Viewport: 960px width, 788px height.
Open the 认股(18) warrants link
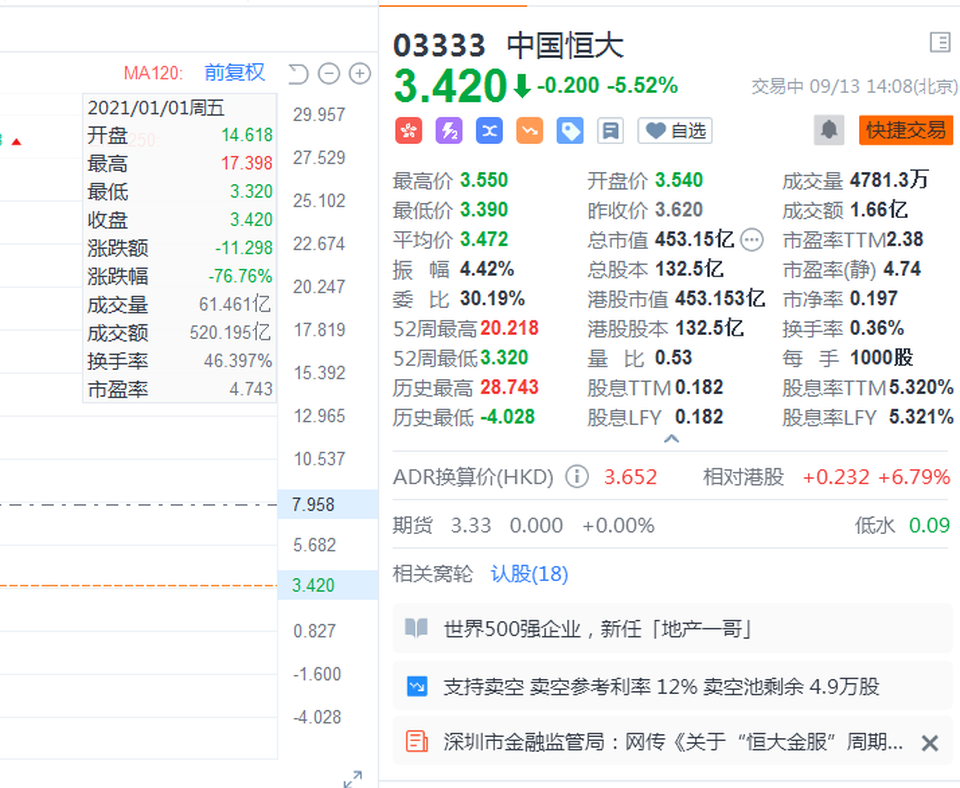[x=530, y=574]
